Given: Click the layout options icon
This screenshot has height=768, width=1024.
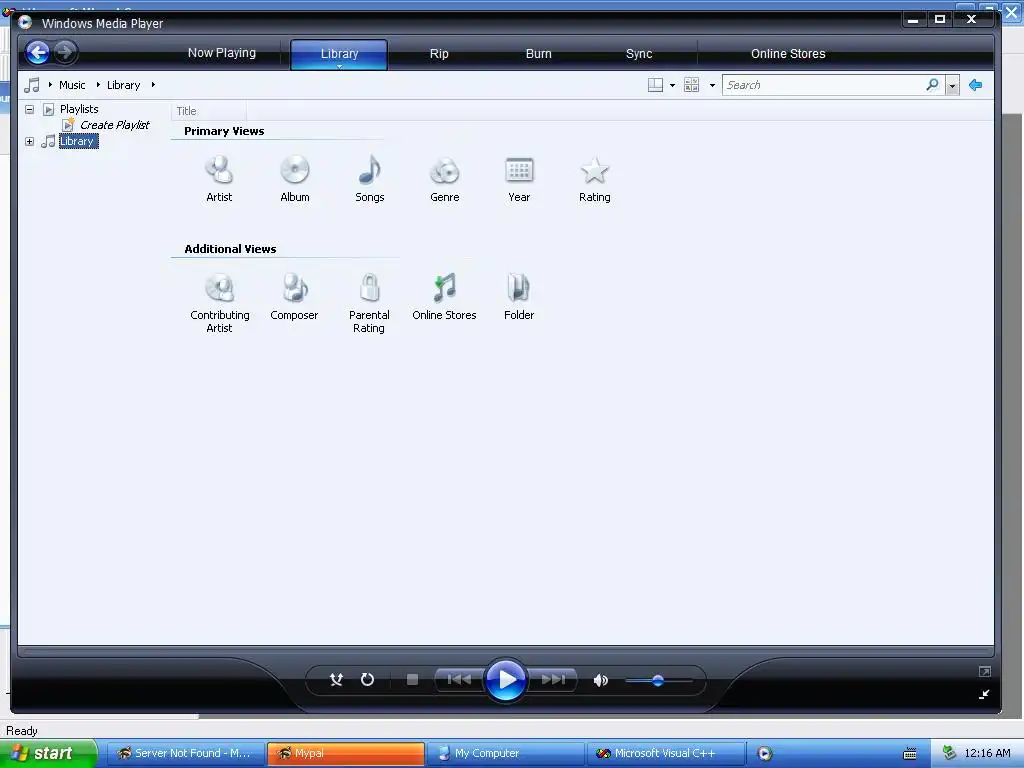Looking at the screenshot, I should pos(655,85).
